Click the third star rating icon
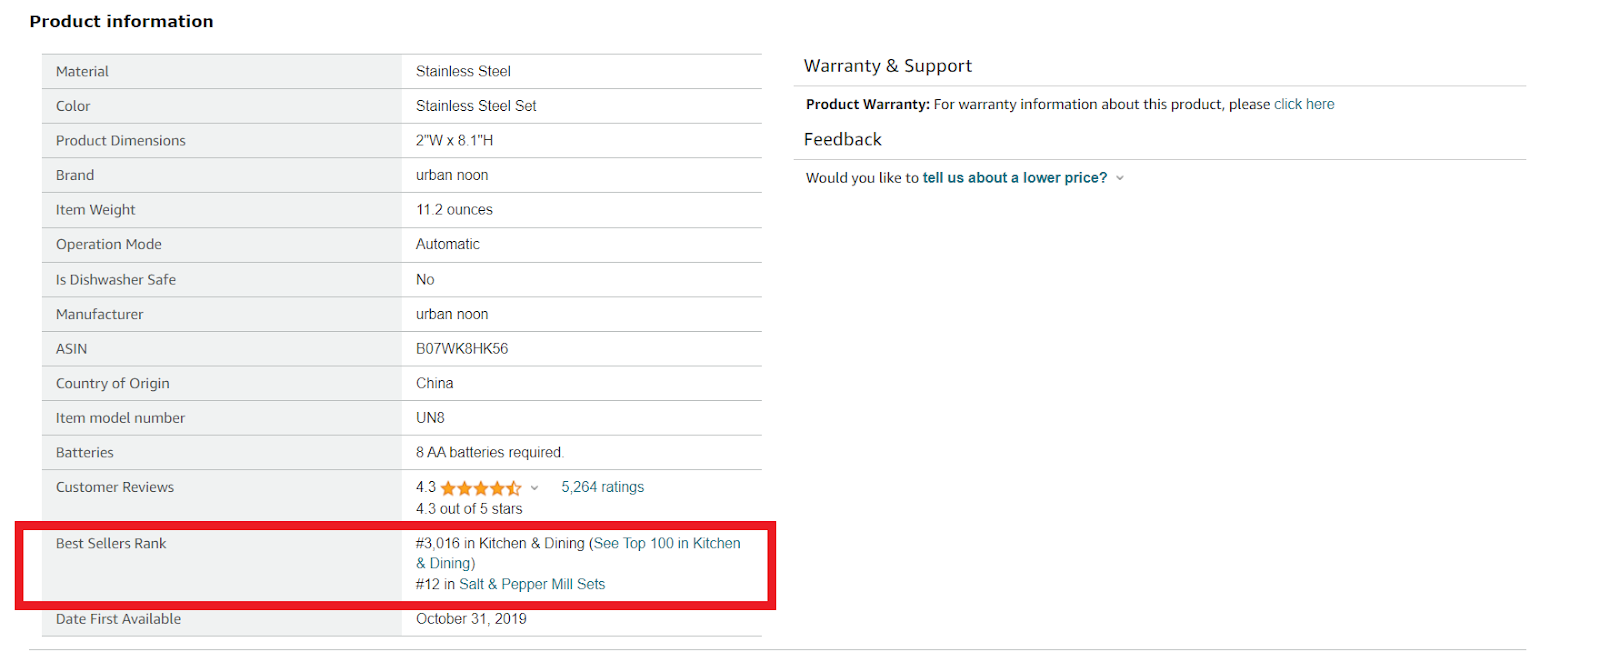This screenshot has height=652, width=1600. point(480,489)
